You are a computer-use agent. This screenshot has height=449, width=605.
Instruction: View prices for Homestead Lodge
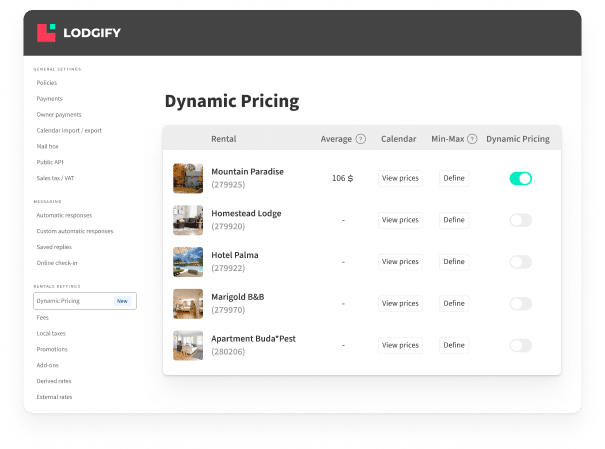[400, 220]
